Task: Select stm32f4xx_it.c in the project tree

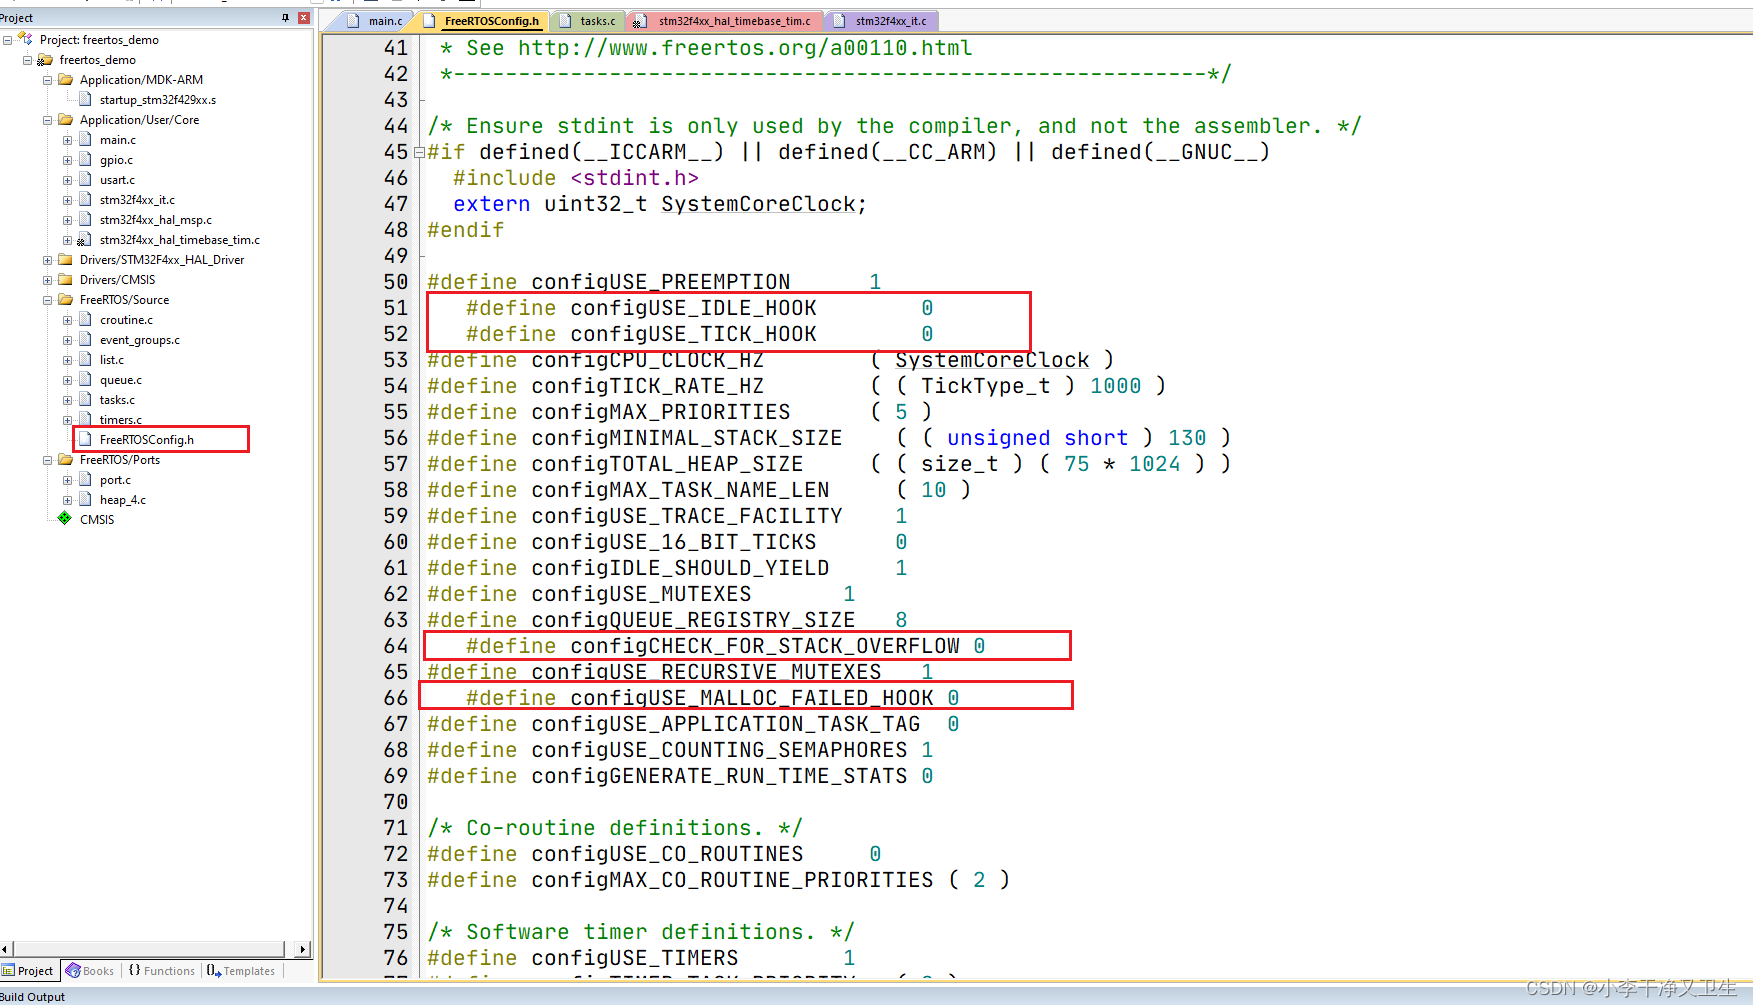Action: [137, 200]
